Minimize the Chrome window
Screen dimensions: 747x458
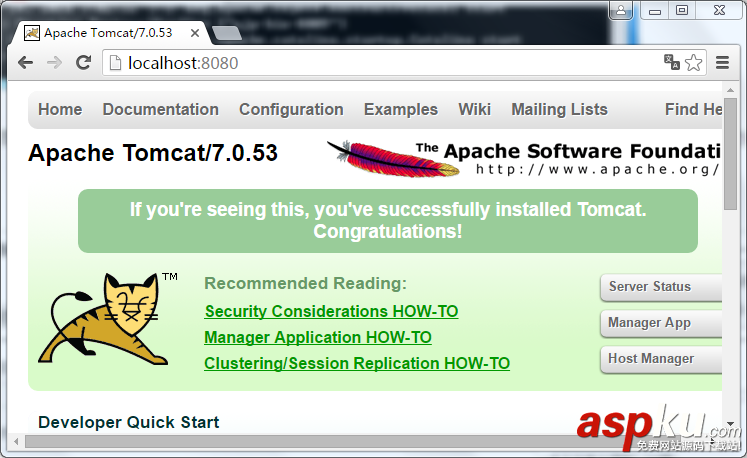click(x=655, y=10)
